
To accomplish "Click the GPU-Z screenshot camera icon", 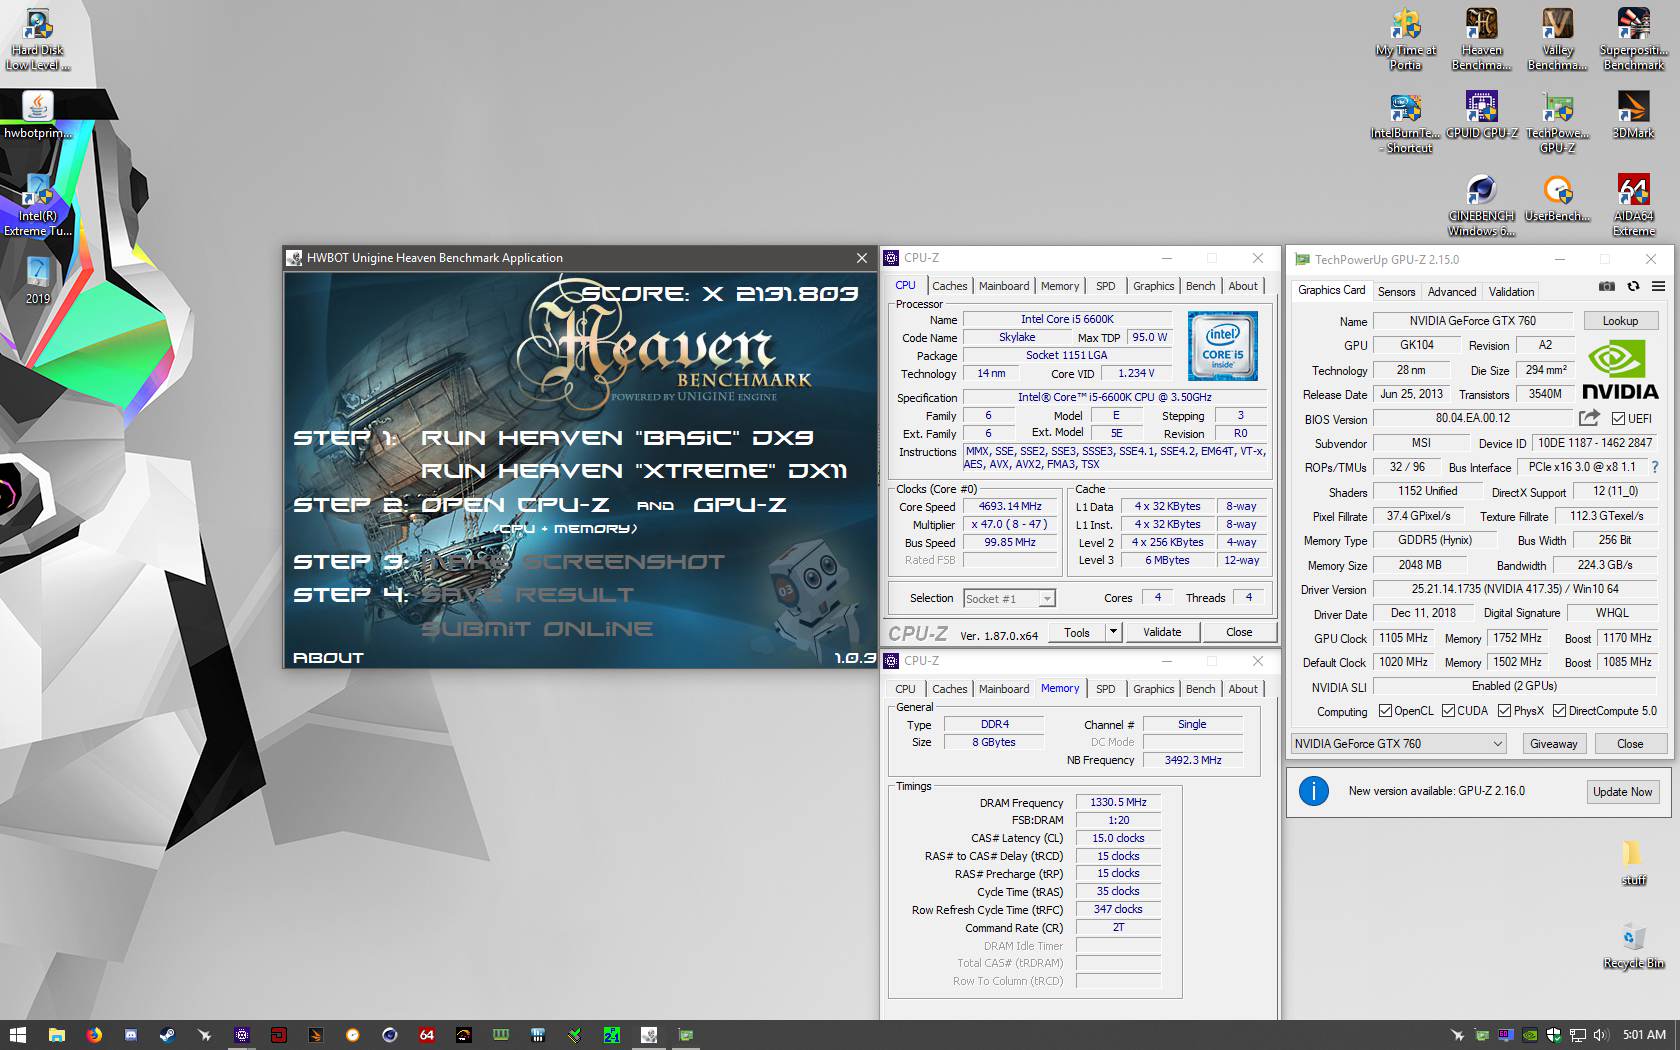I will coord(1606,286).
